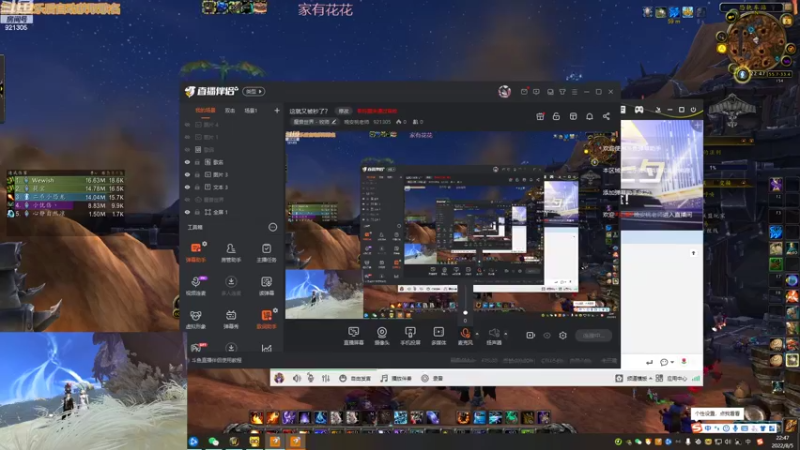Click the greyed live status button
The height and width of the screenshot is (450, 800).
pyautogui.click(x=594, y=335)
